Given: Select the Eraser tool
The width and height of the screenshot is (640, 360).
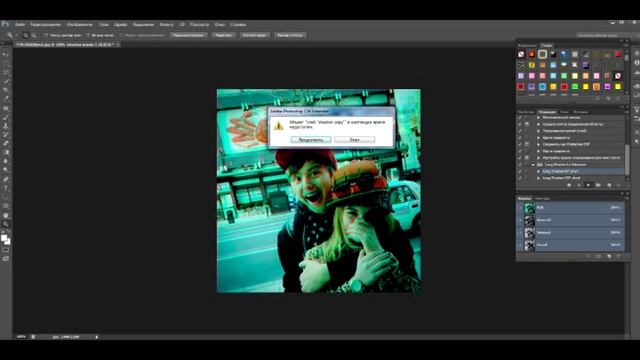Looking at the screenshot, I should pyautogui.click(x=6, y=143).
